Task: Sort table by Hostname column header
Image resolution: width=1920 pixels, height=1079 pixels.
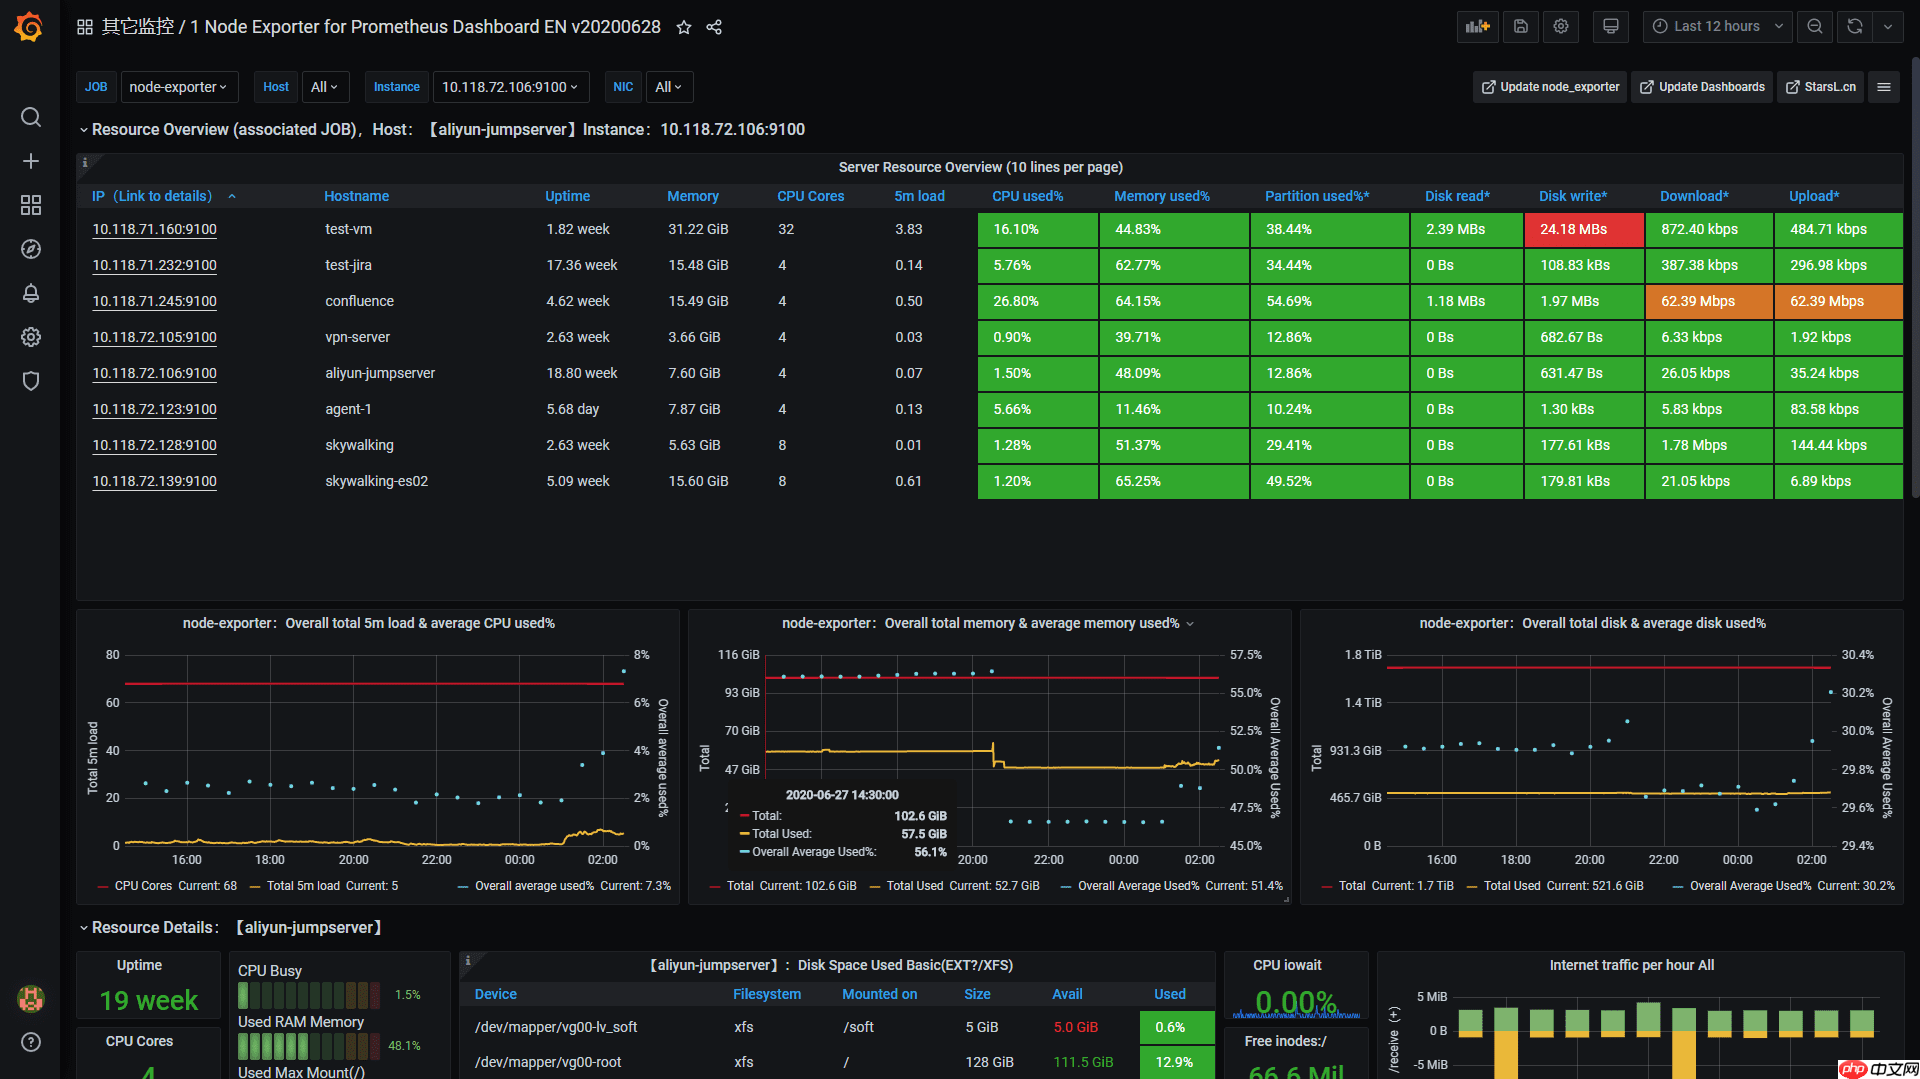Action: click(356, 196)
